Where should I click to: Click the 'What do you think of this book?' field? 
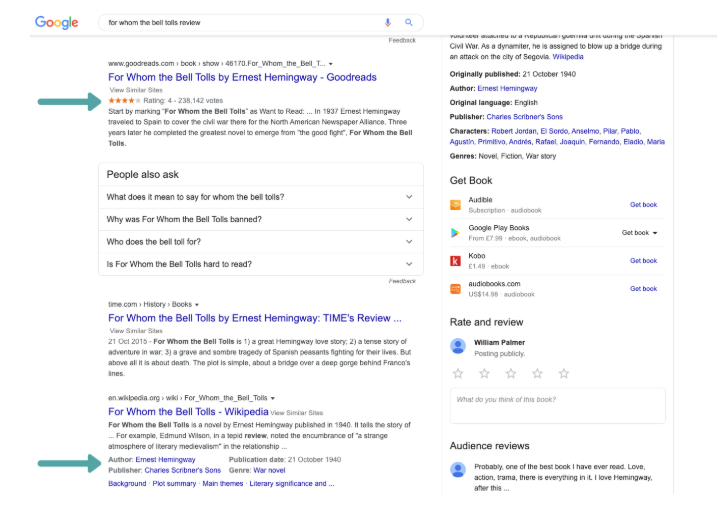557,405
